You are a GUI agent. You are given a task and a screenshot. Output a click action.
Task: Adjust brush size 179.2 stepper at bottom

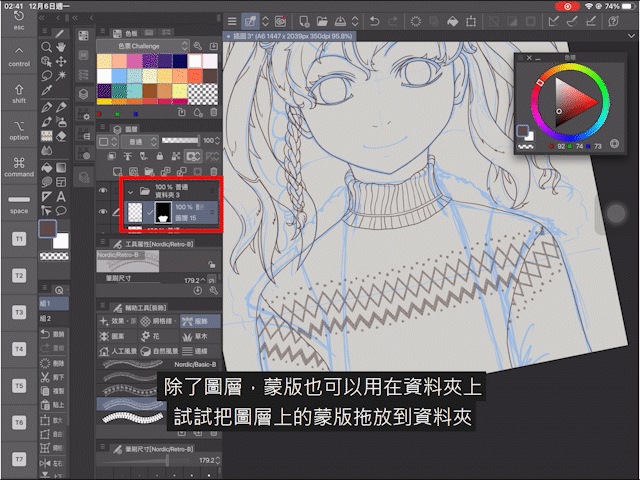click(218, 460)
